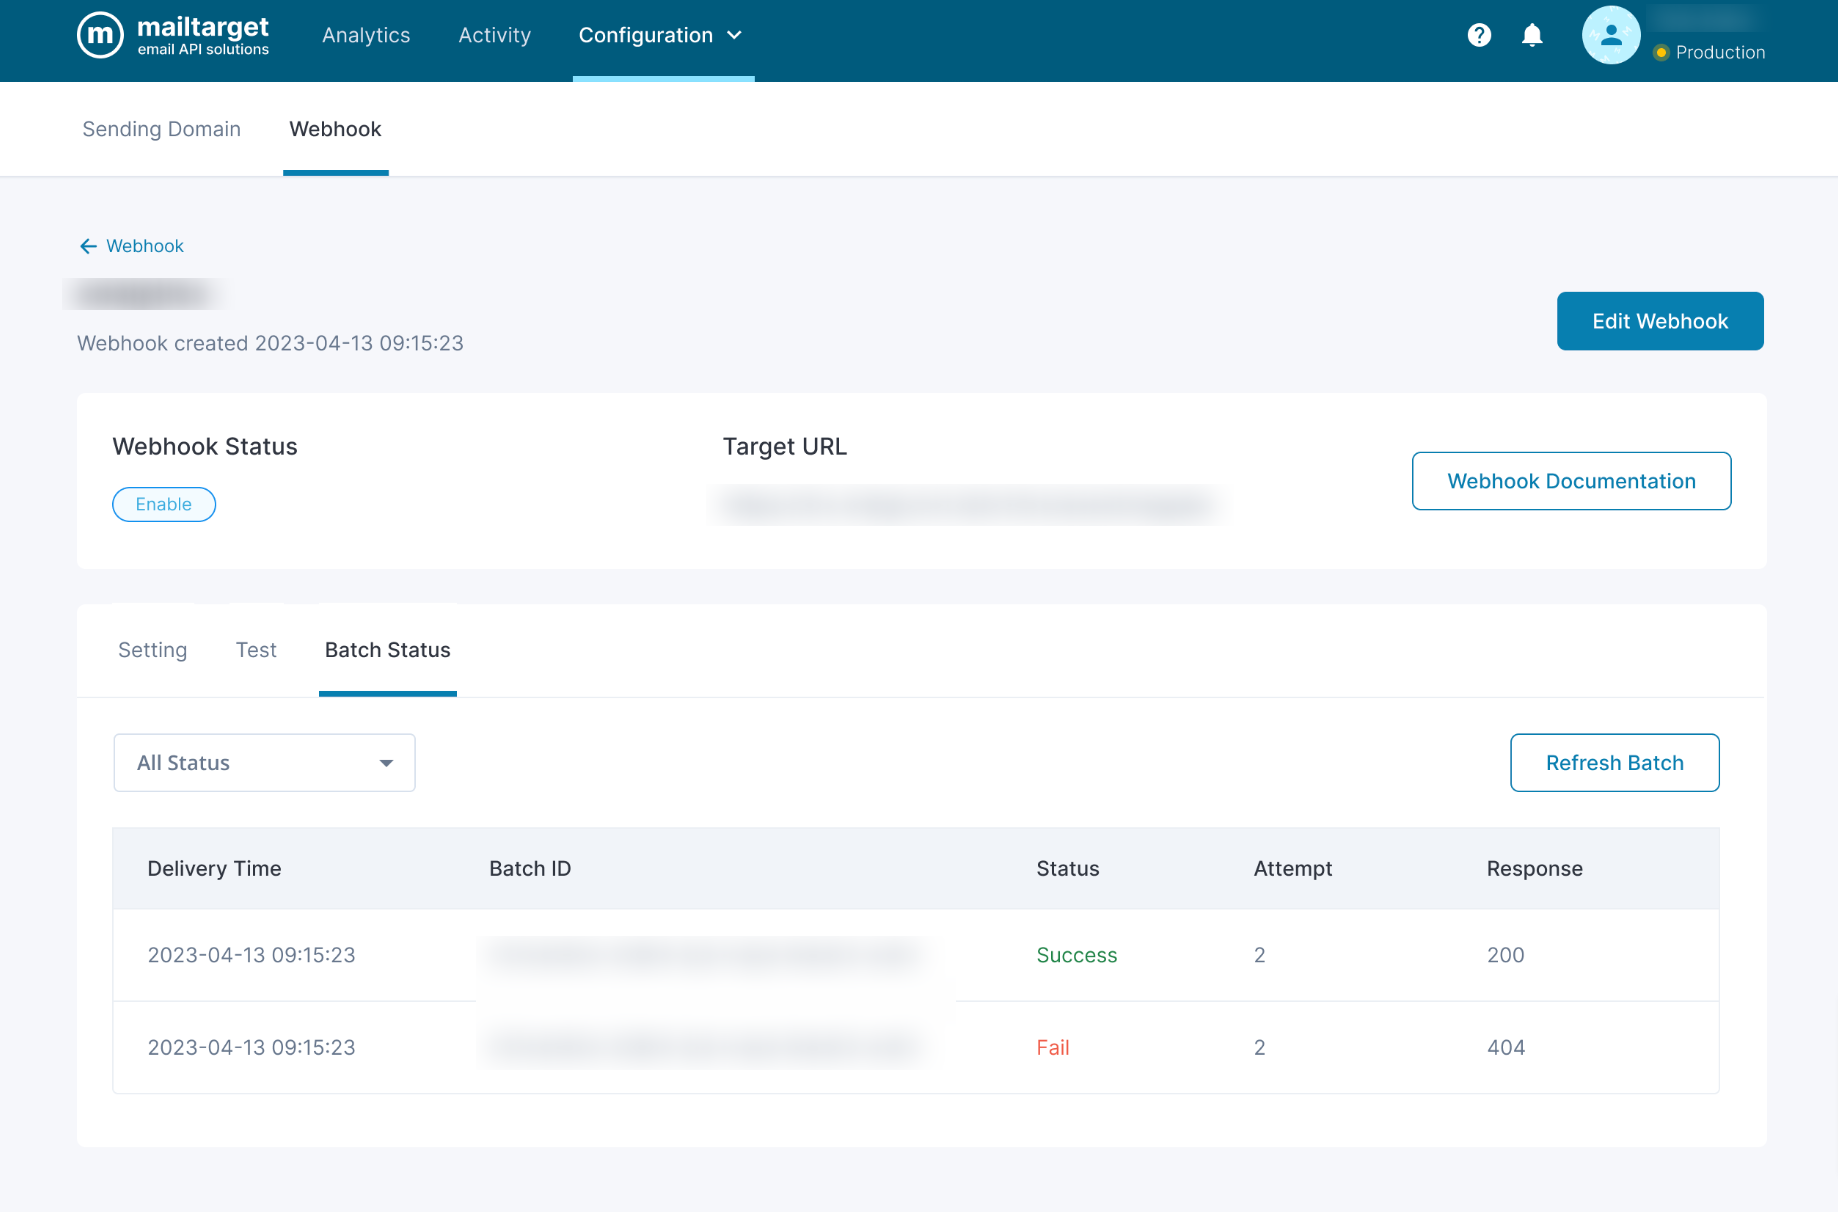The height and width of the screenshot is (1212, 1838).
Task: Click the user profile avatar
Action: 1610,36
